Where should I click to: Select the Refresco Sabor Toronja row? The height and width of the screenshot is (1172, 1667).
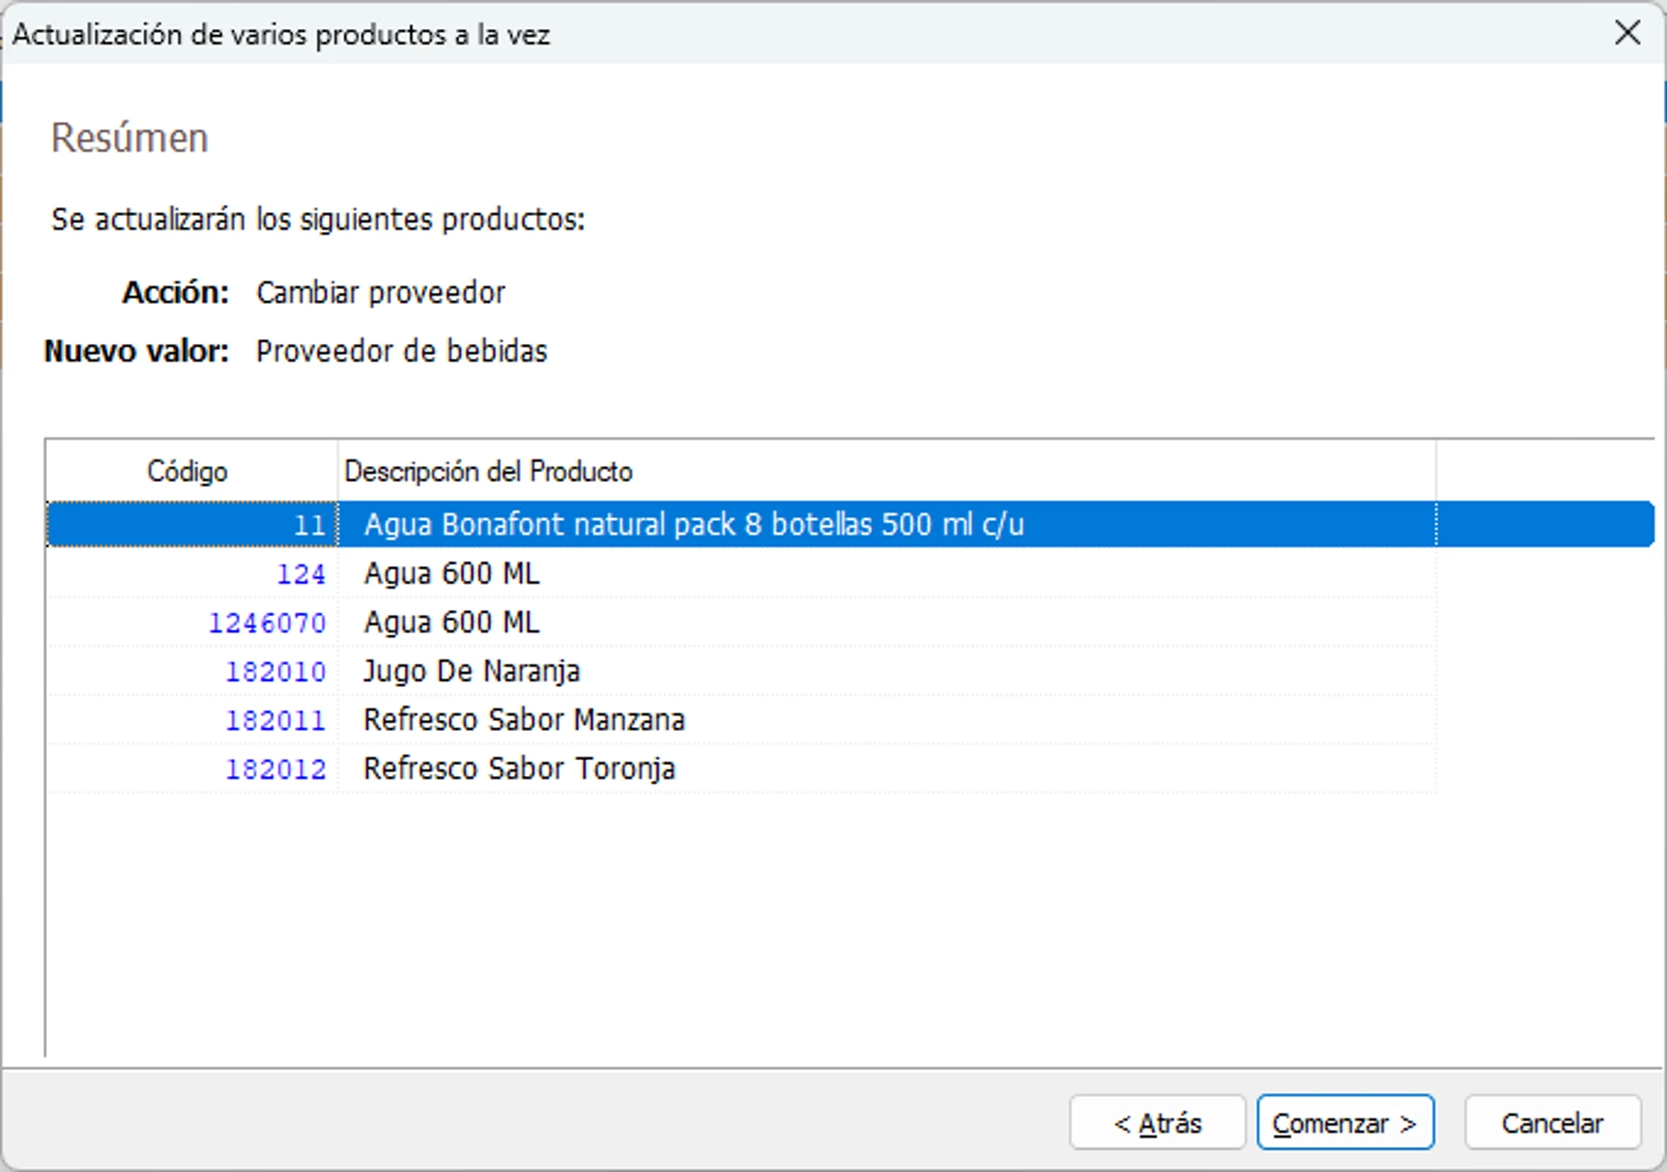coord(519,768)
